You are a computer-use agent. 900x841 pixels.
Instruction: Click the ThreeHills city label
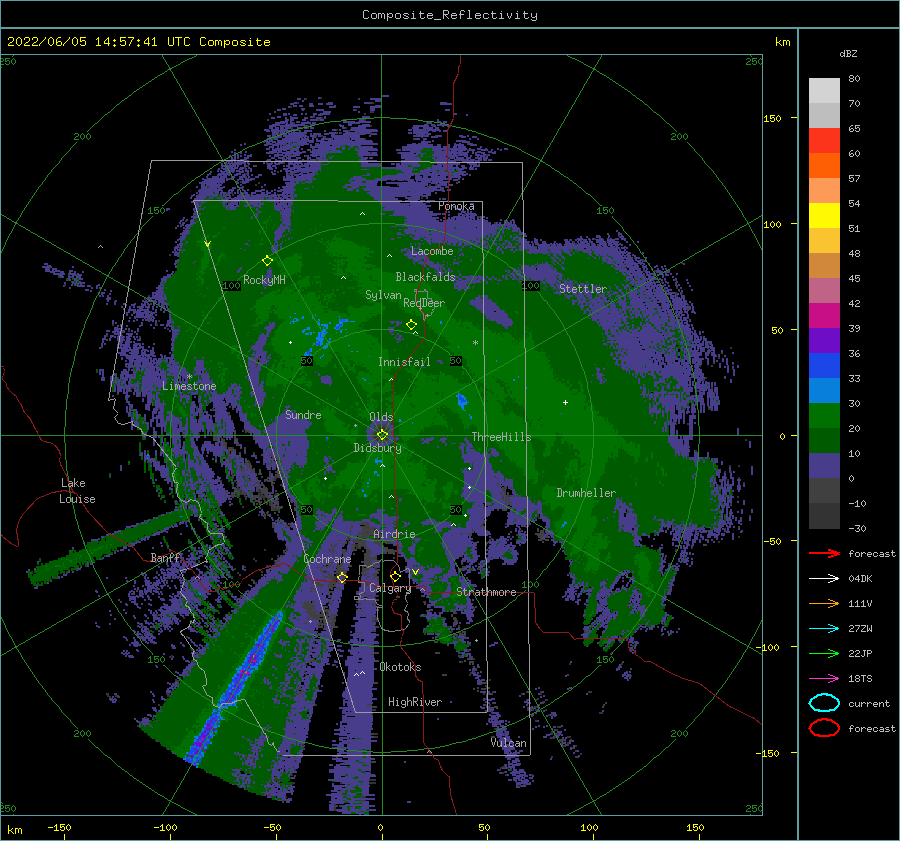click(501, 437)
